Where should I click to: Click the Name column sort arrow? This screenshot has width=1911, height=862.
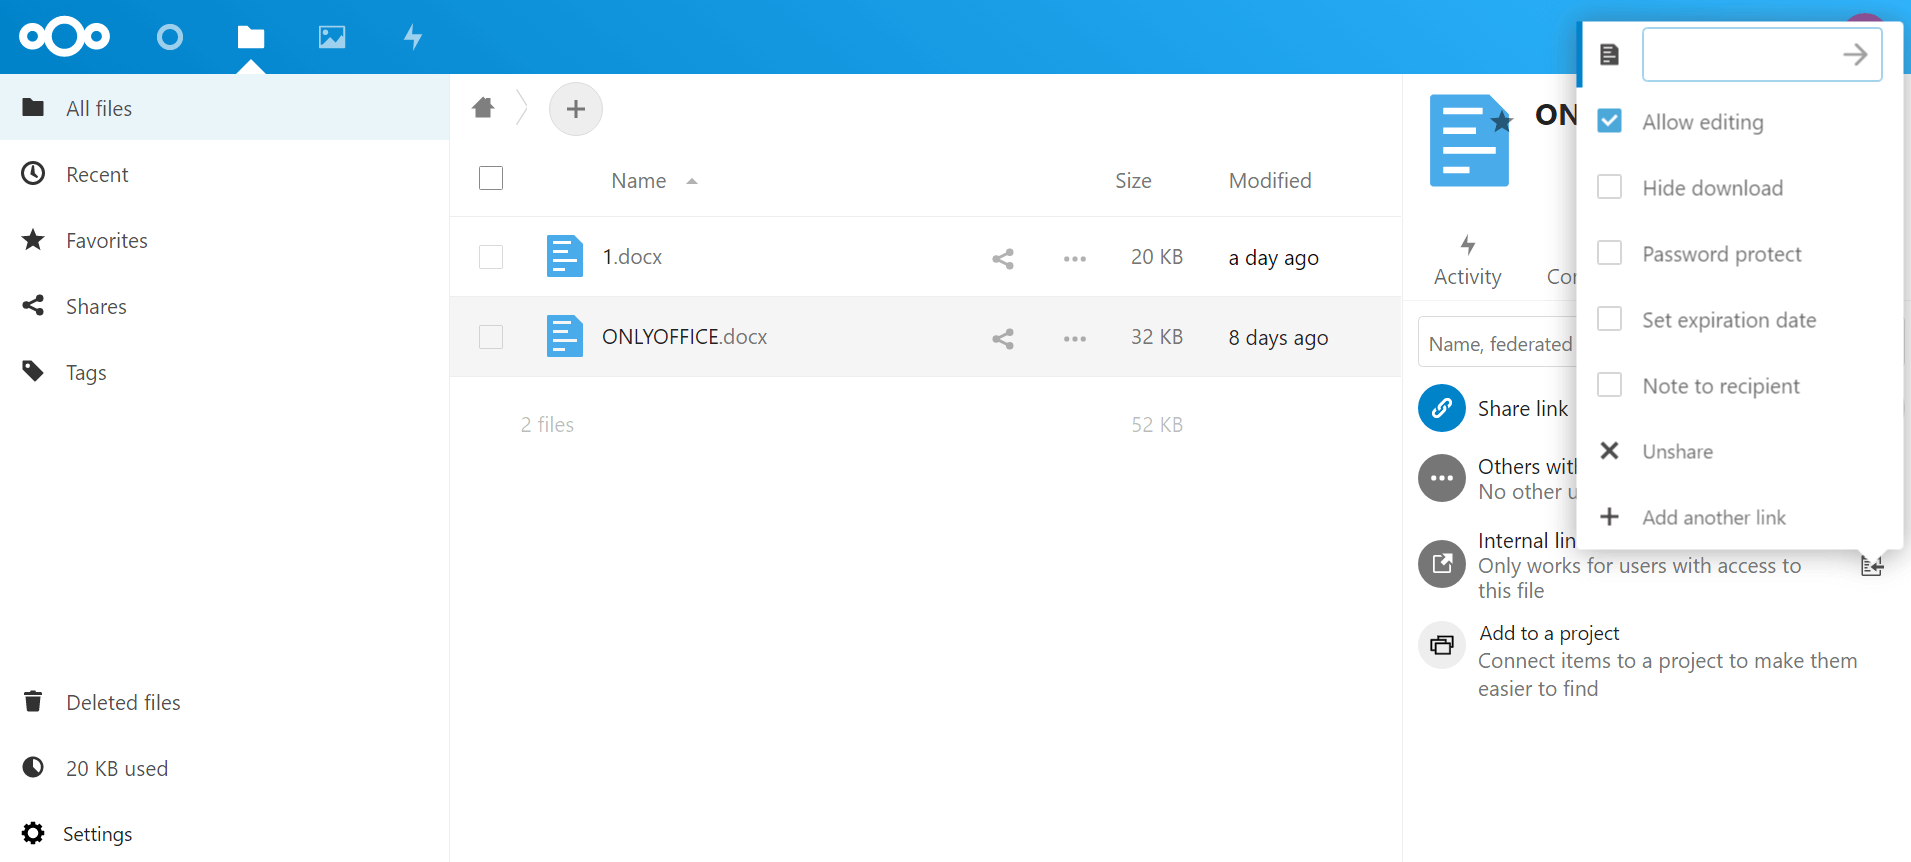pyautogui.click(x=691, y=181)
